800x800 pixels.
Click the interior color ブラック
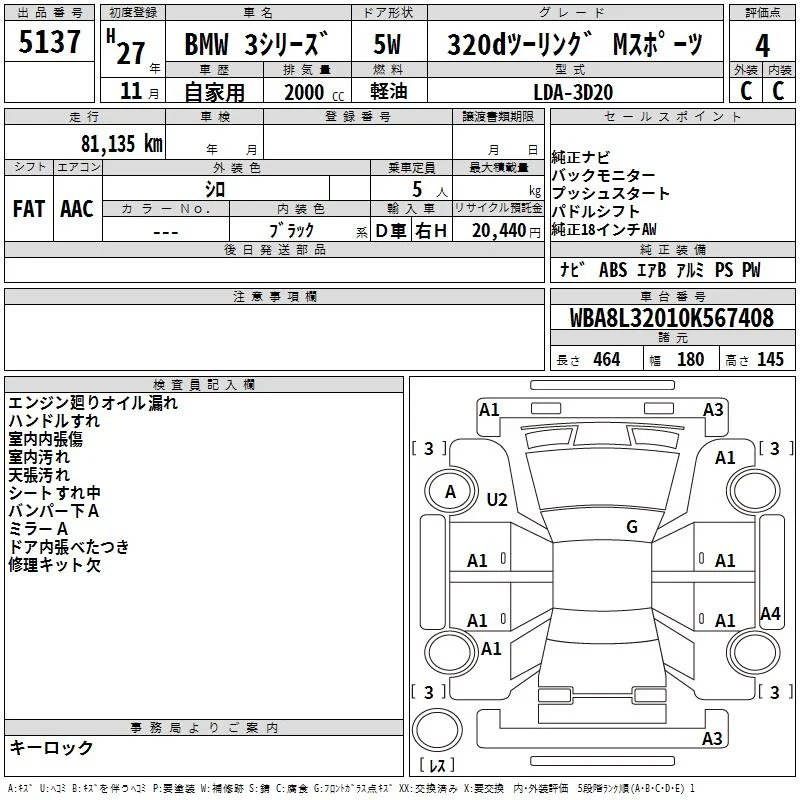click(x=291, y=231)
